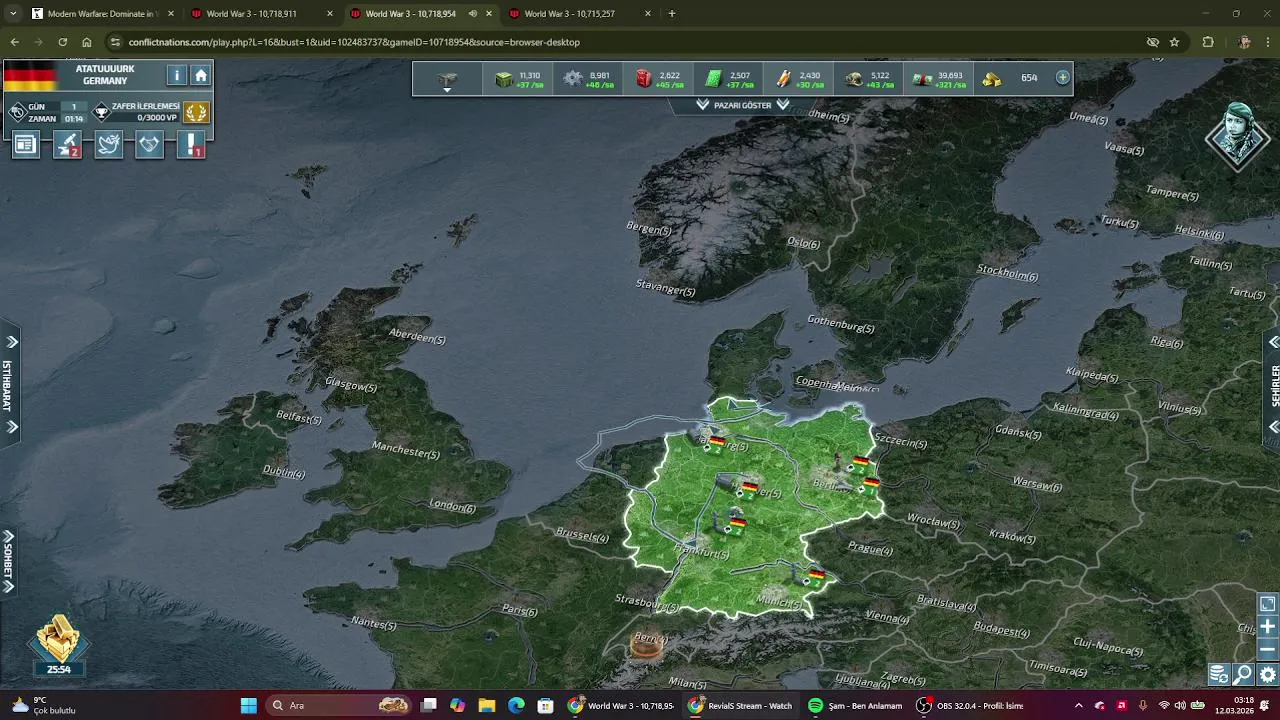
Task: Click the manpower helmet resource 5,122
Action: pos(868,79)
